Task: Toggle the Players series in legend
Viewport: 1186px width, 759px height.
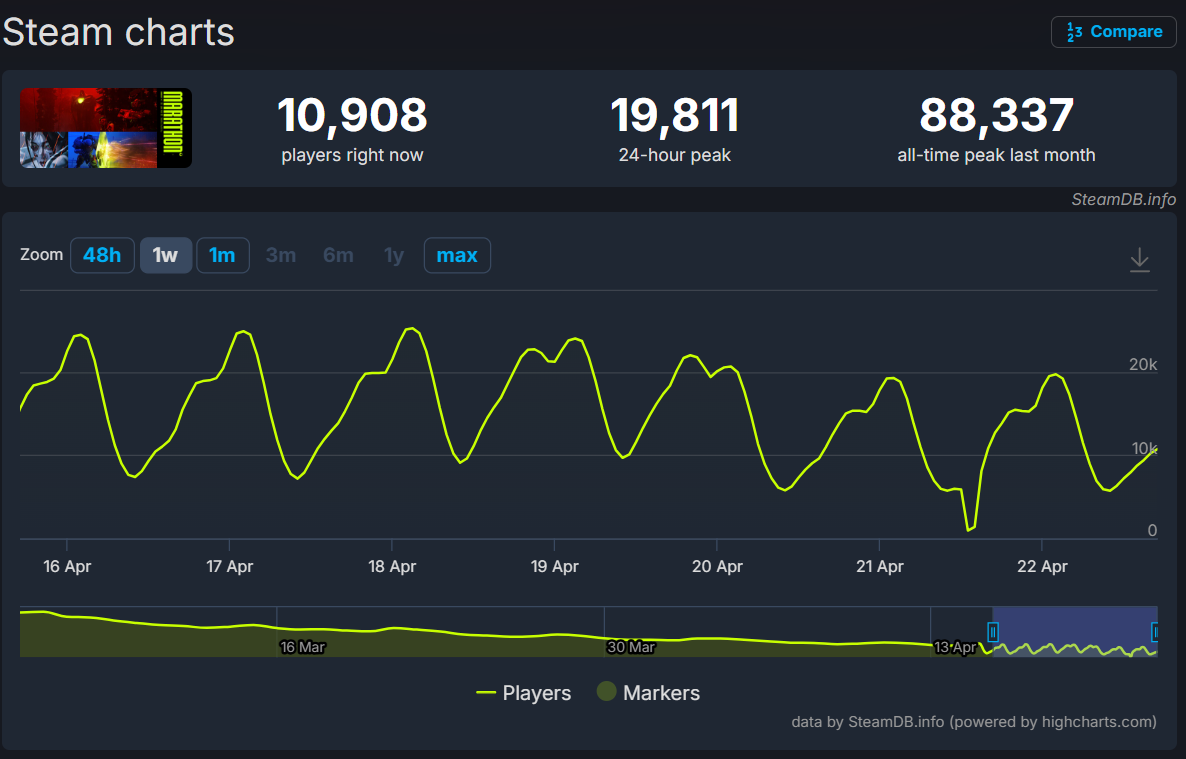Action: 523,692
